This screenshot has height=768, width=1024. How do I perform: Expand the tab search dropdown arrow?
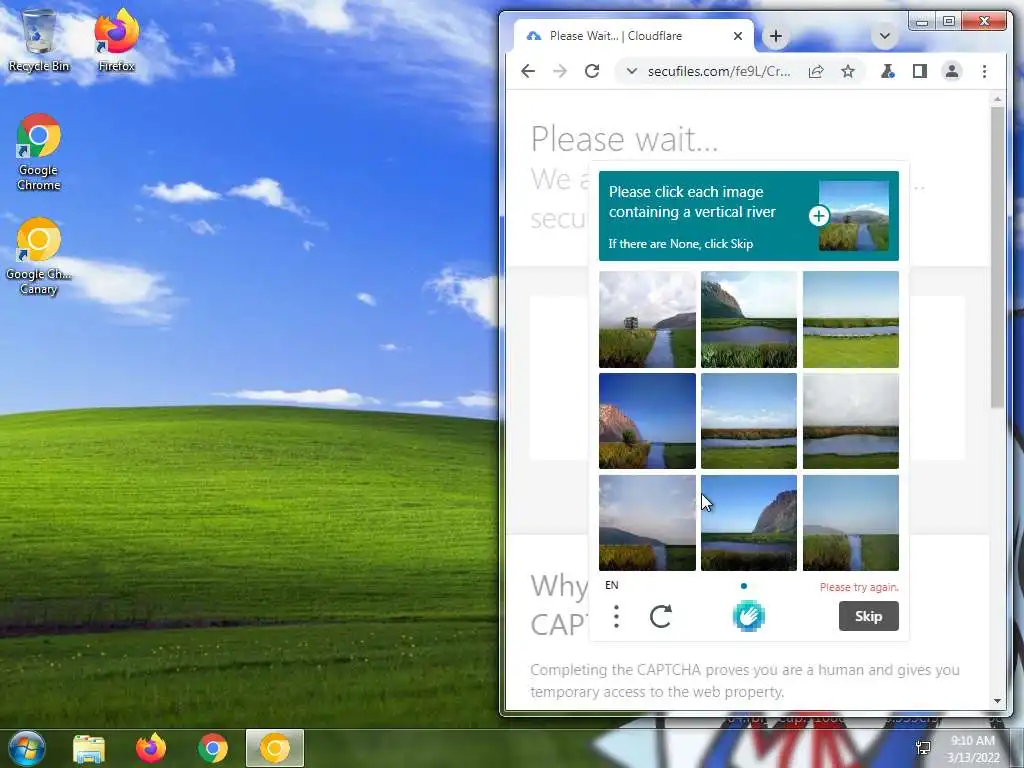click(x=885, y=36)
